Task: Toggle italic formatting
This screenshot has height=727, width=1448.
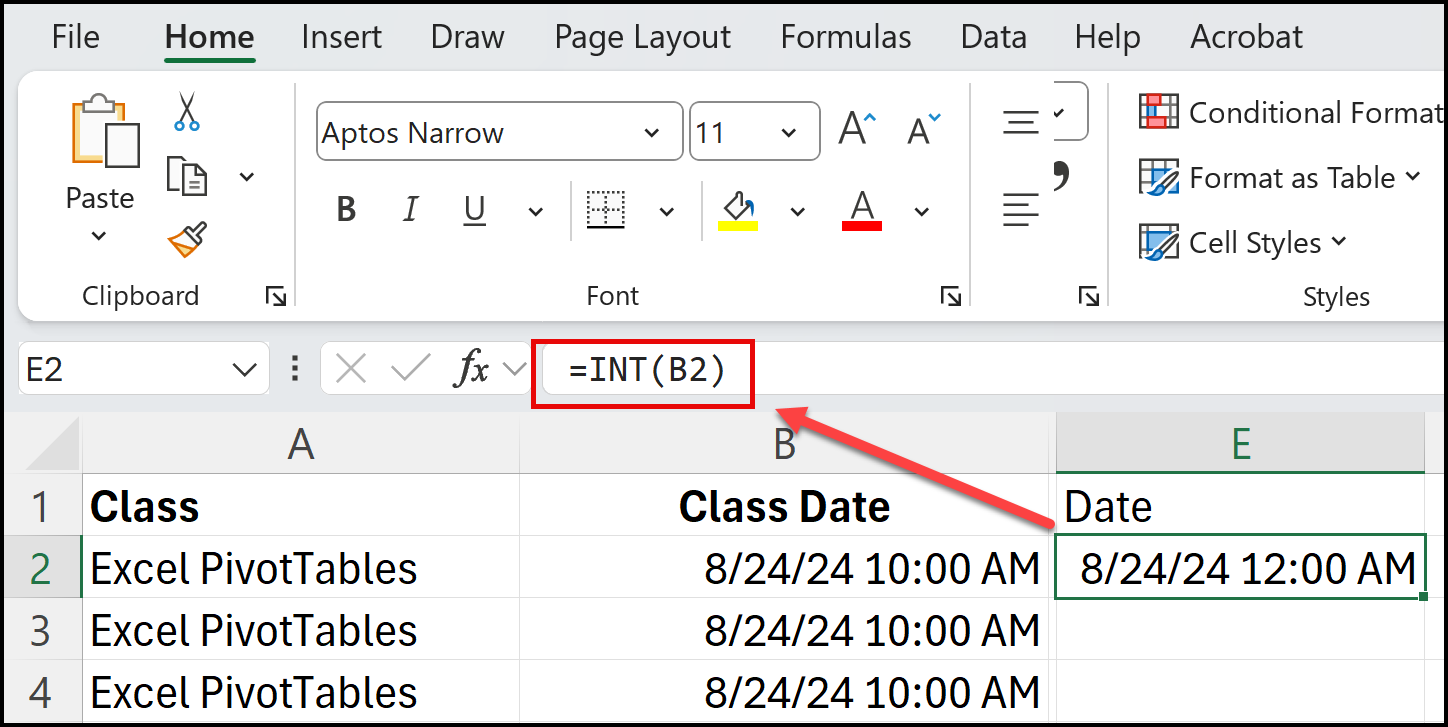Action: coord(410,211)
